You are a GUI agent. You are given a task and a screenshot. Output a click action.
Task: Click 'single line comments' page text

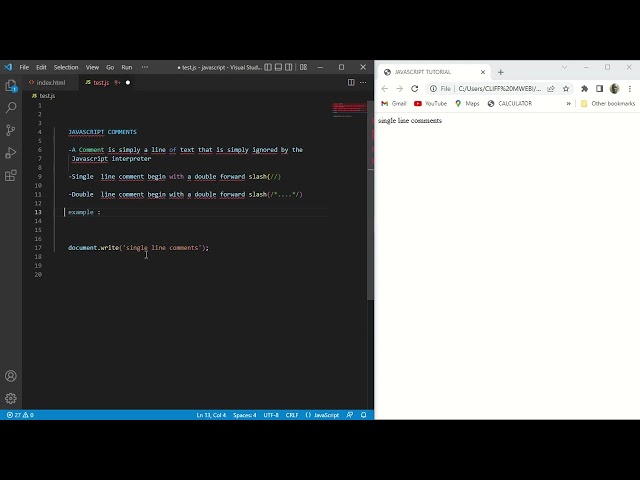410,120
